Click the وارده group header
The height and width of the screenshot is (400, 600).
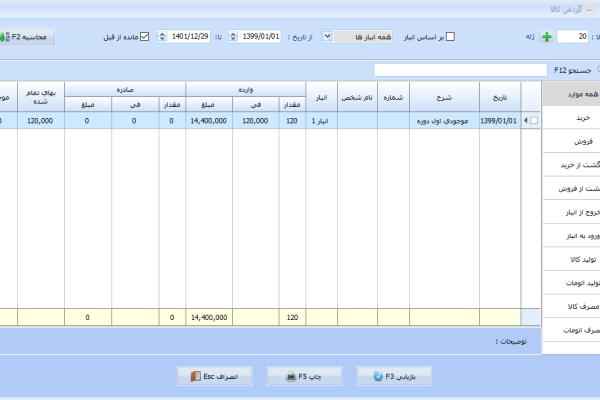pyautogui.click(x=246, y=90)
